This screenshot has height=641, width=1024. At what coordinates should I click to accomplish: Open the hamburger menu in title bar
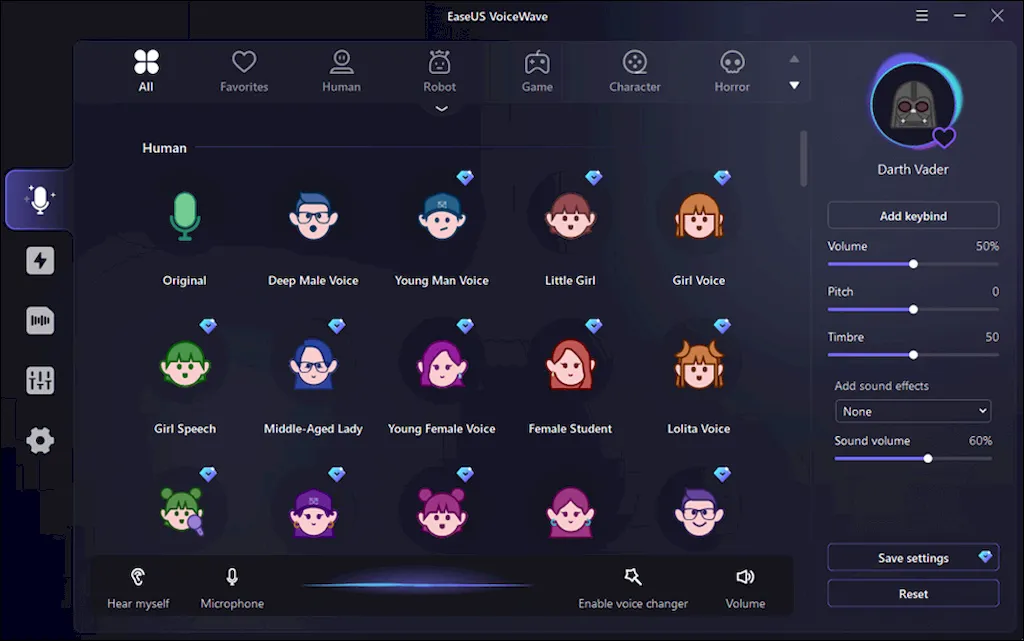921,16
